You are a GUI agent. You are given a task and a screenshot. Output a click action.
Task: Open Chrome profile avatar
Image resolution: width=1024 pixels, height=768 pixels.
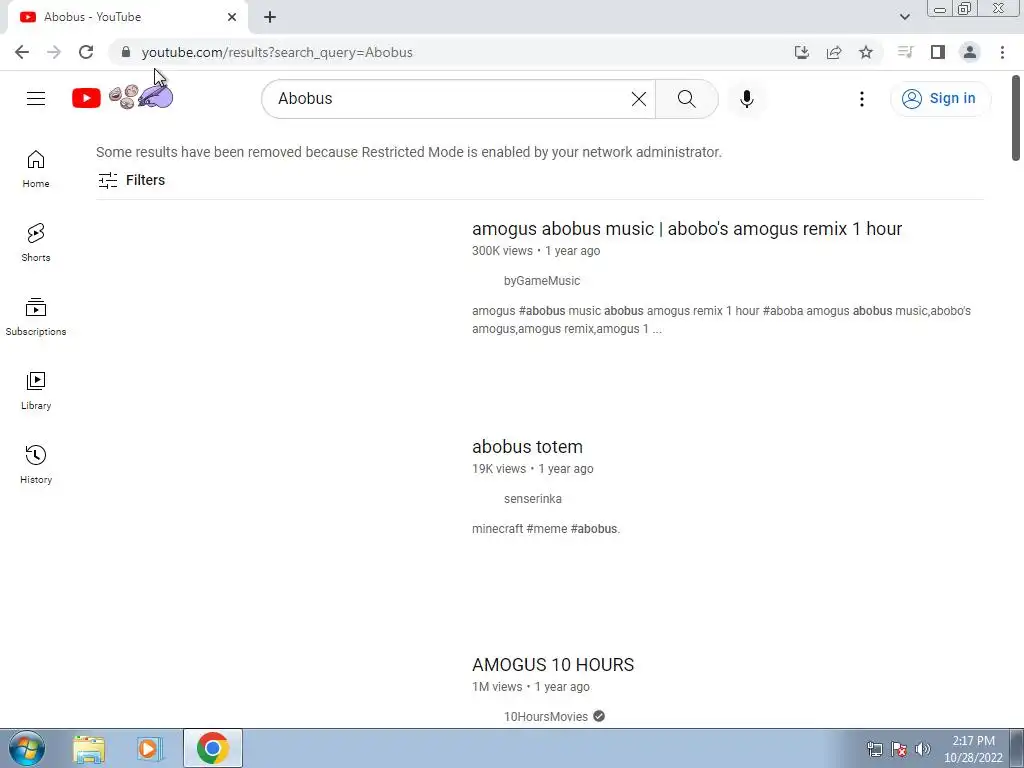tap(970, 52)
